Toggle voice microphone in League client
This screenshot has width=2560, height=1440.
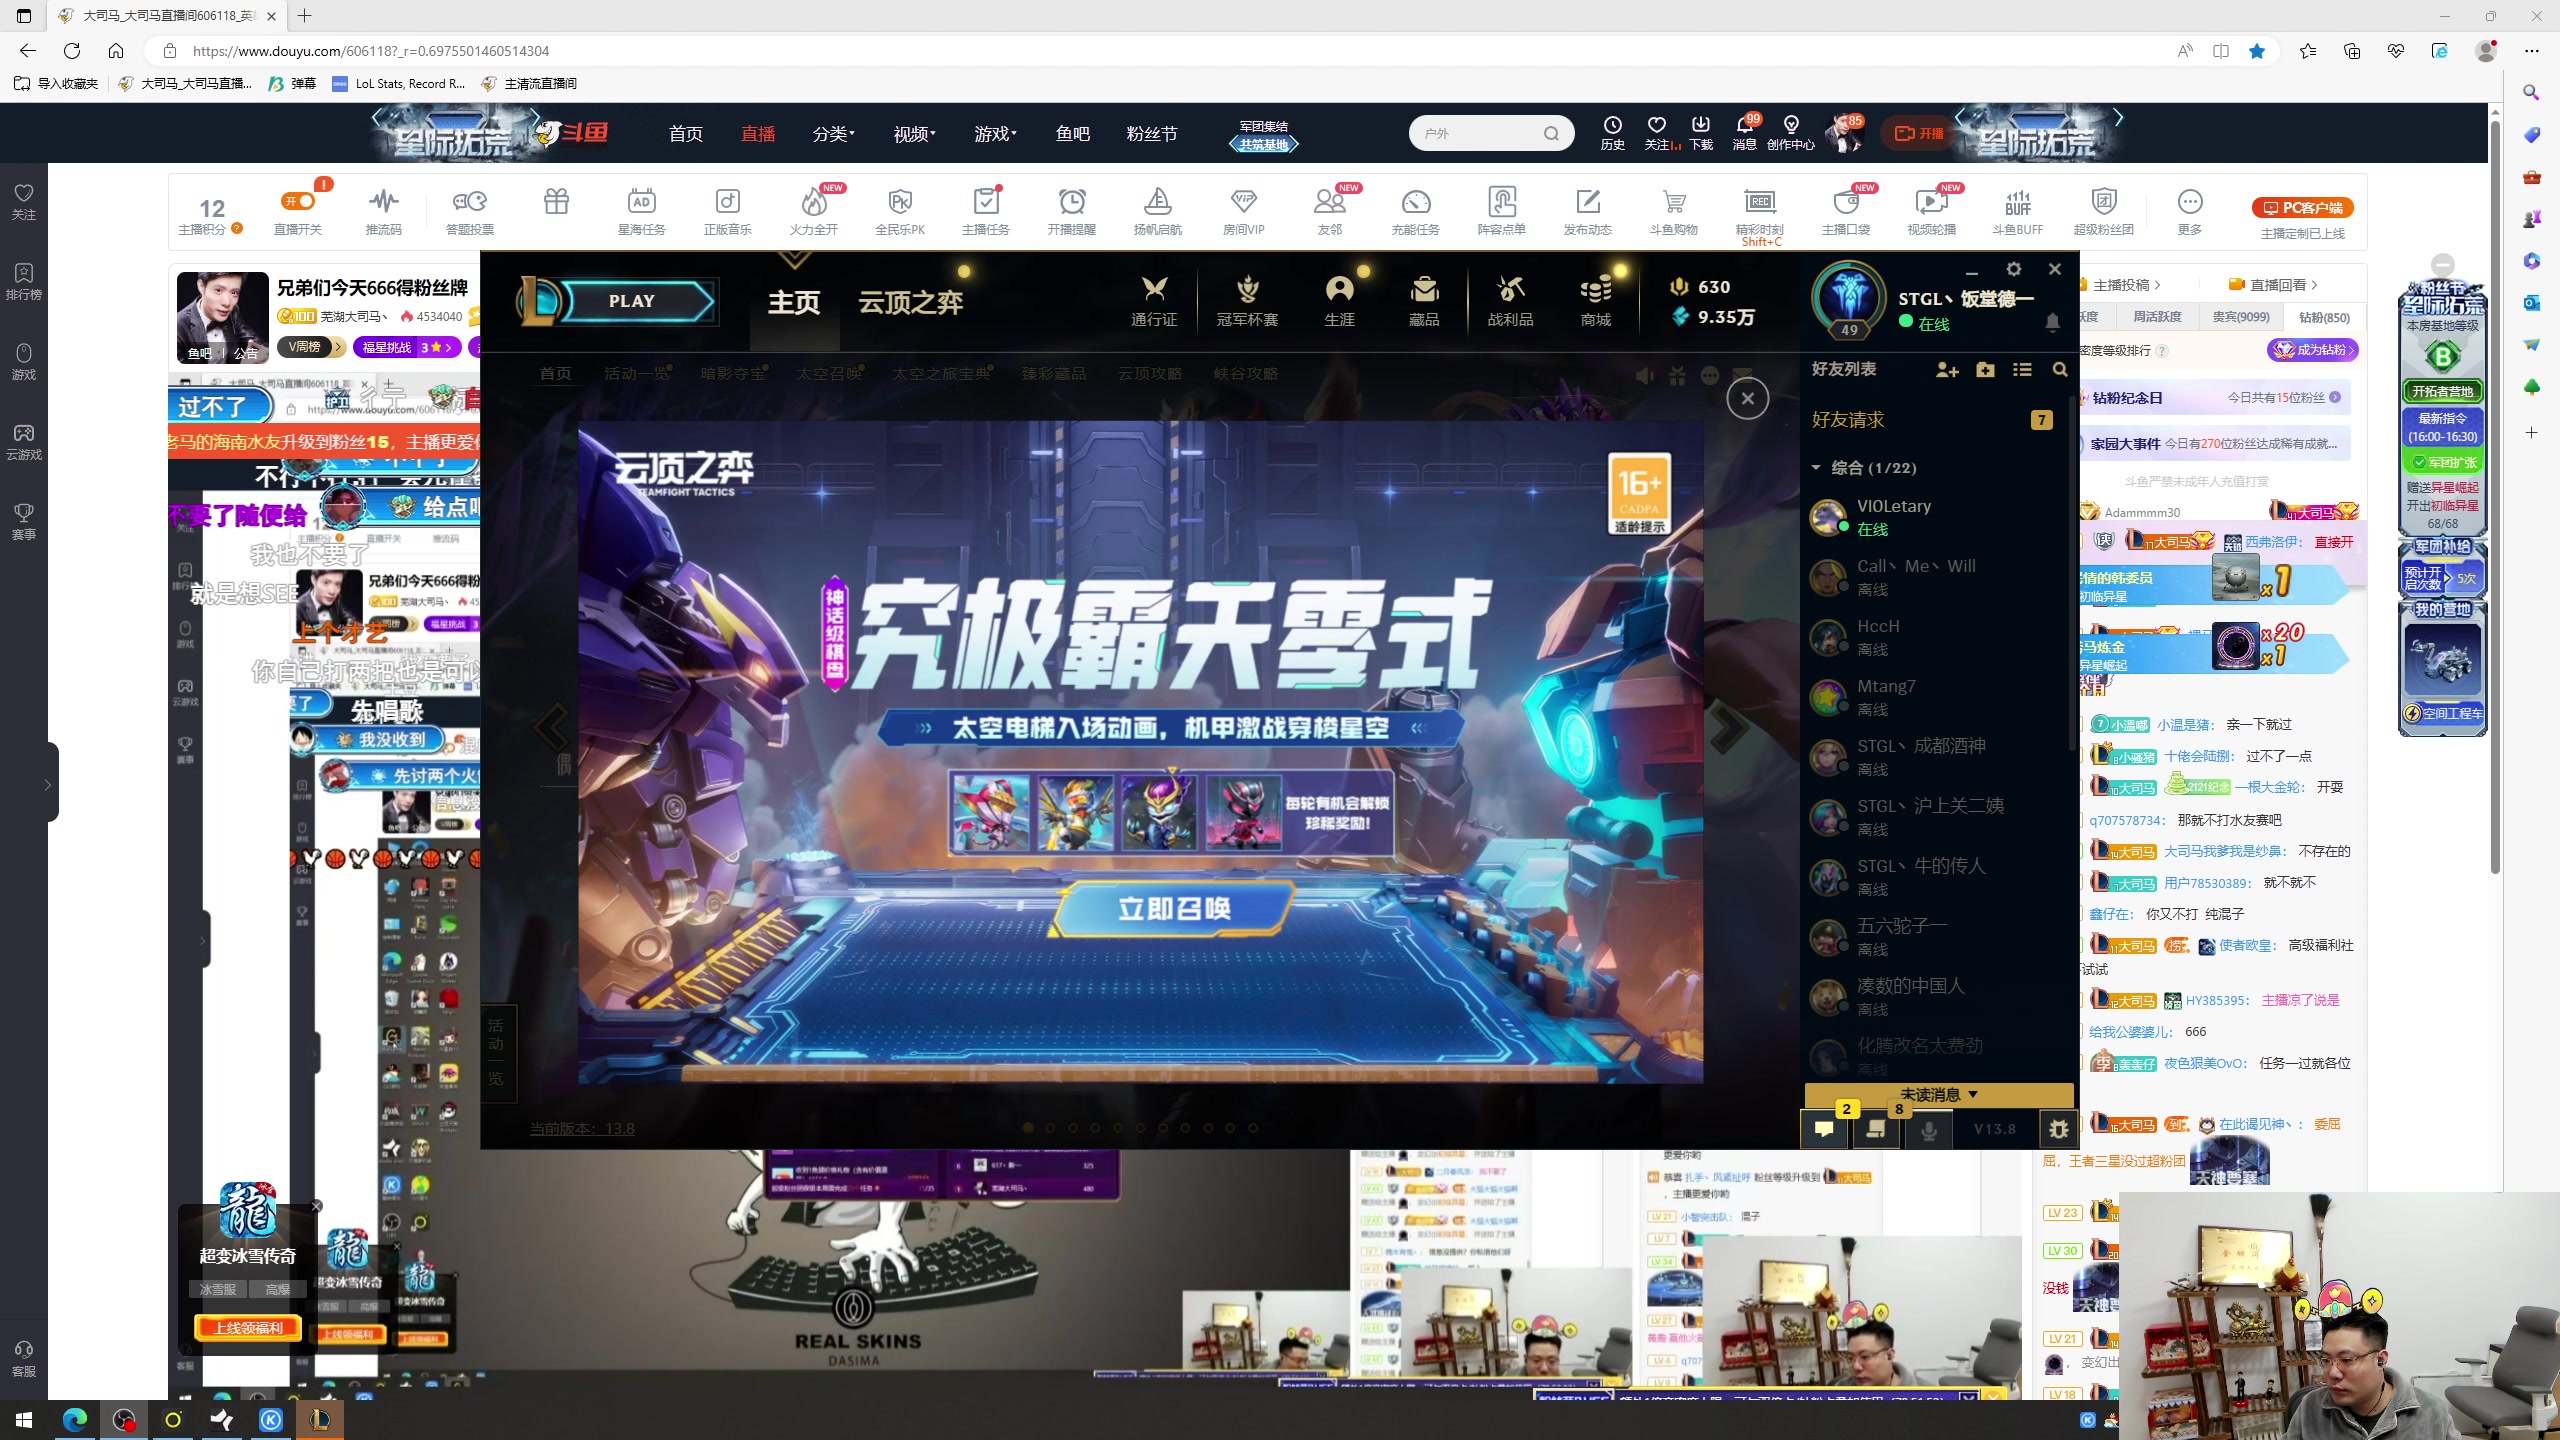tap(1929, 1129)
